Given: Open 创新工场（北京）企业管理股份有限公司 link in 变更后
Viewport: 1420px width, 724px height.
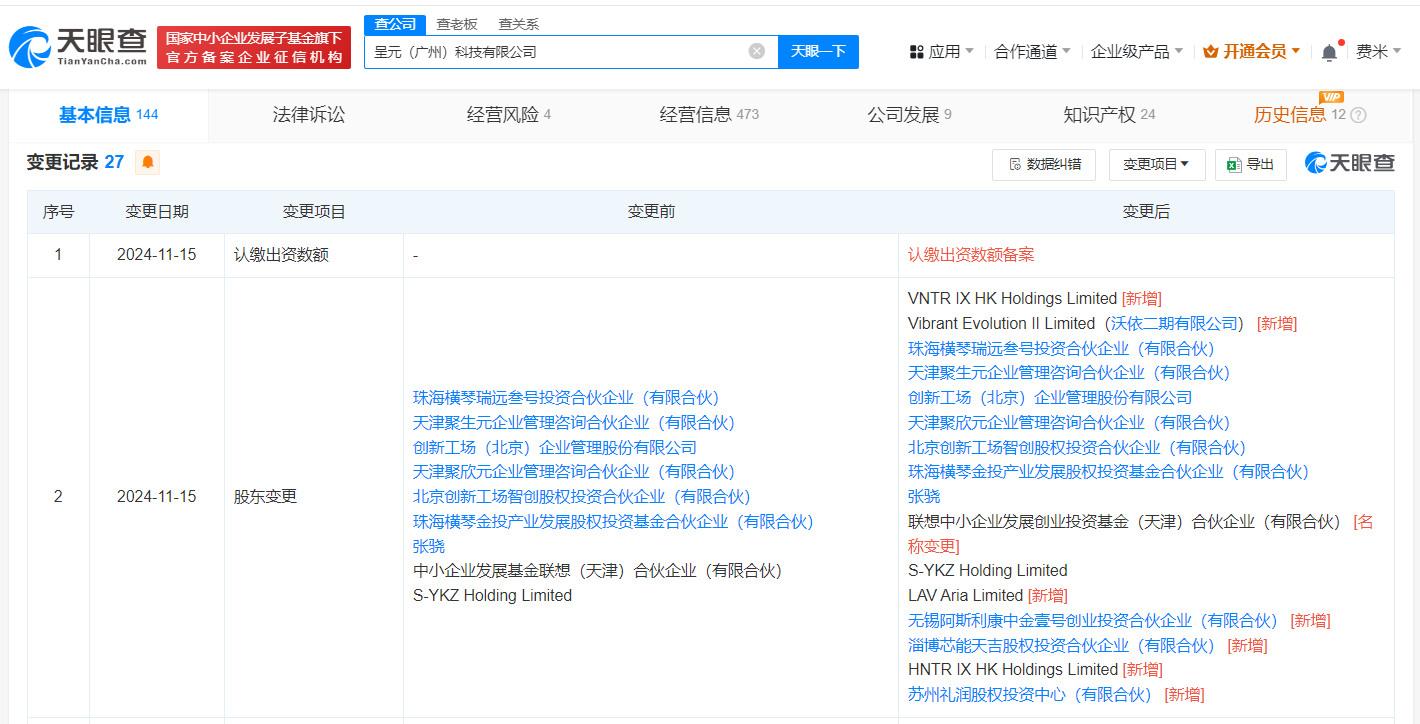Looking at the screenshot, I should click(1050, 398).
